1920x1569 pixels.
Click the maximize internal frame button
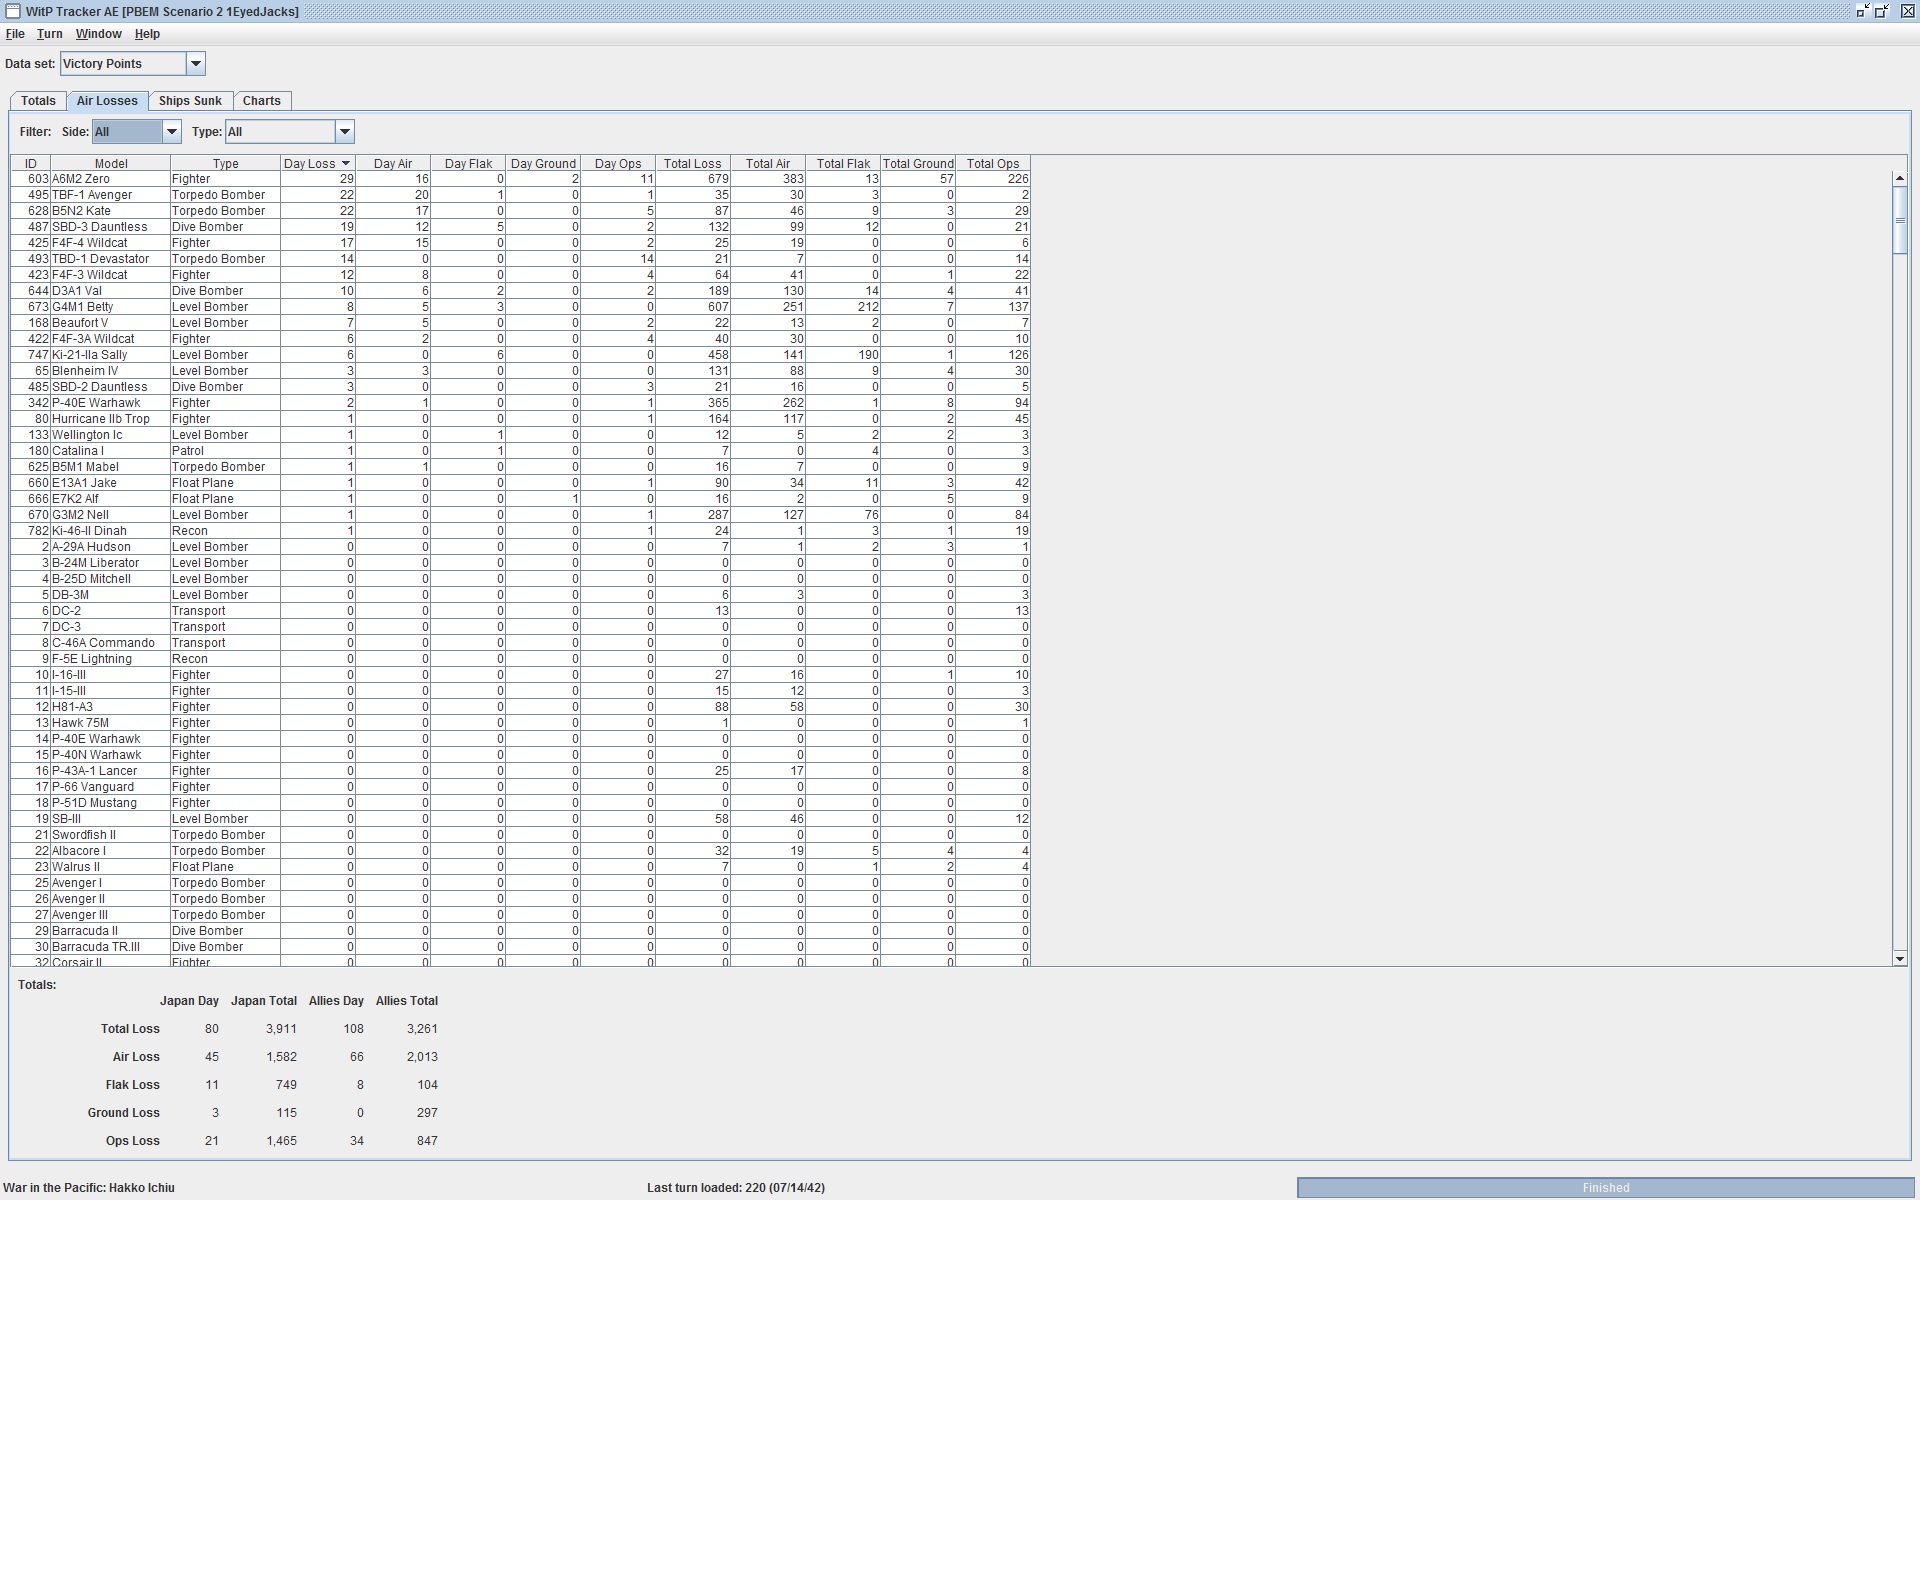(x=1881, y=11)
